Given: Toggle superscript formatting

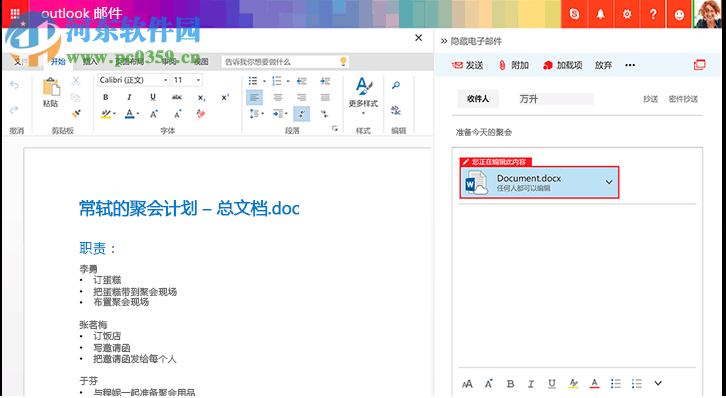Looking at the screenshot, I should pyautogui.click(x=225, y=97).
